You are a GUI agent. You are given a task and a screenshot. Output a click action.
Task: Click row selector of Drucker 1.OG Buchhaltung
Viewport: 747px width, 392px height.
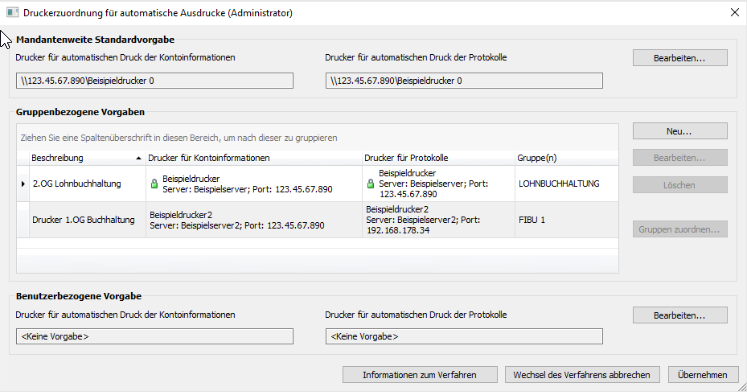tap(23, 220)
